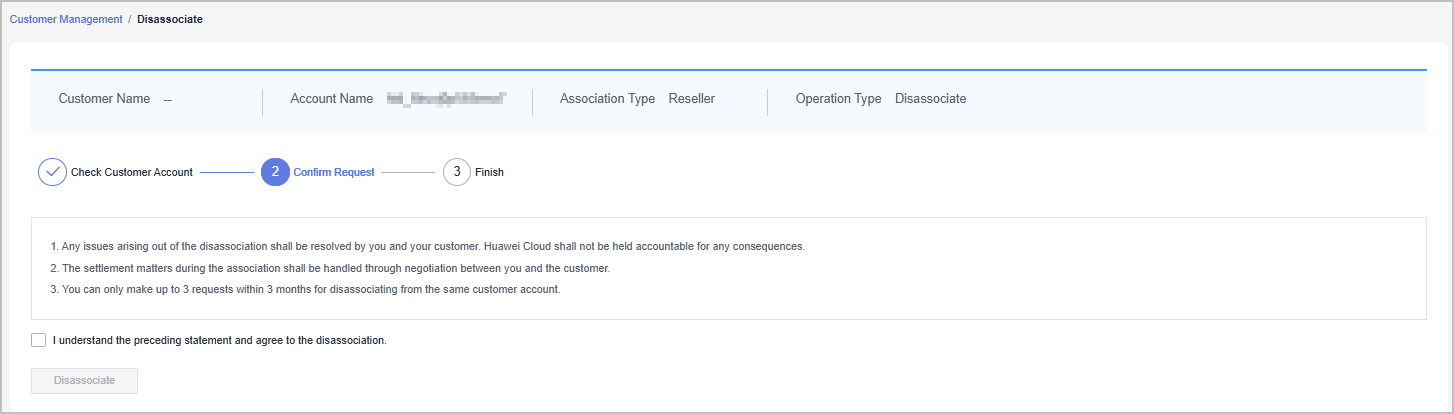The height and width of the screenshot is (414, 1454).
Task: Click the Disassociate breadcrumb item
Action: tap(170, 19)
